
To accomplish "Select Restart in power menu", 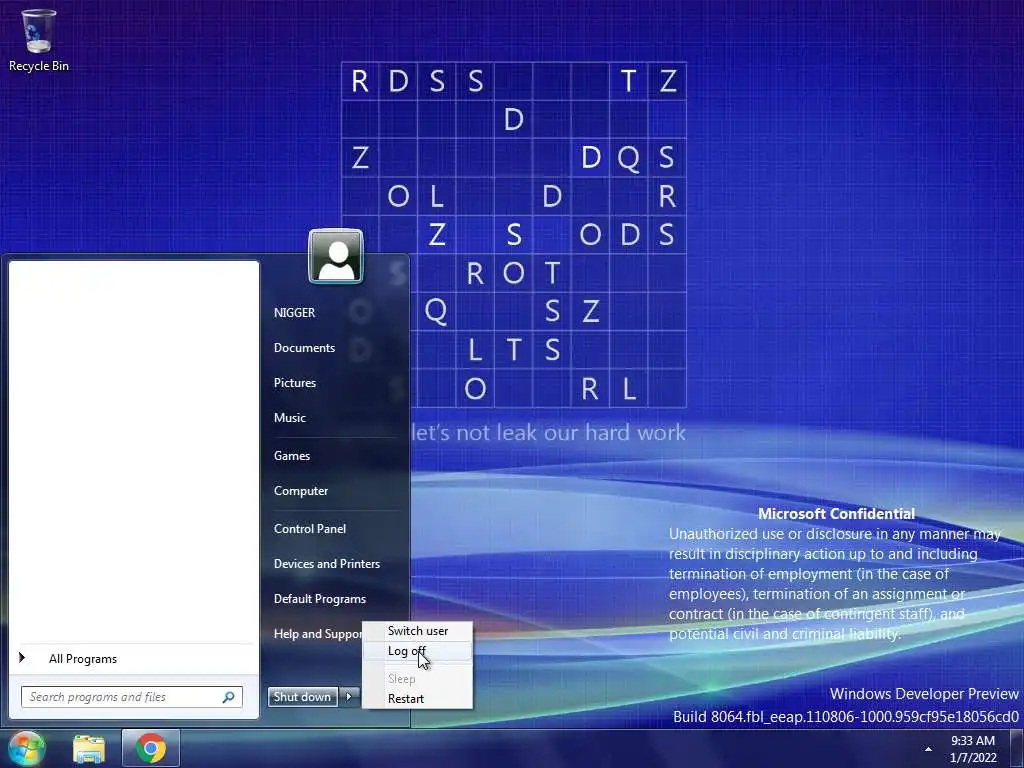I will [x=417, y=699].
